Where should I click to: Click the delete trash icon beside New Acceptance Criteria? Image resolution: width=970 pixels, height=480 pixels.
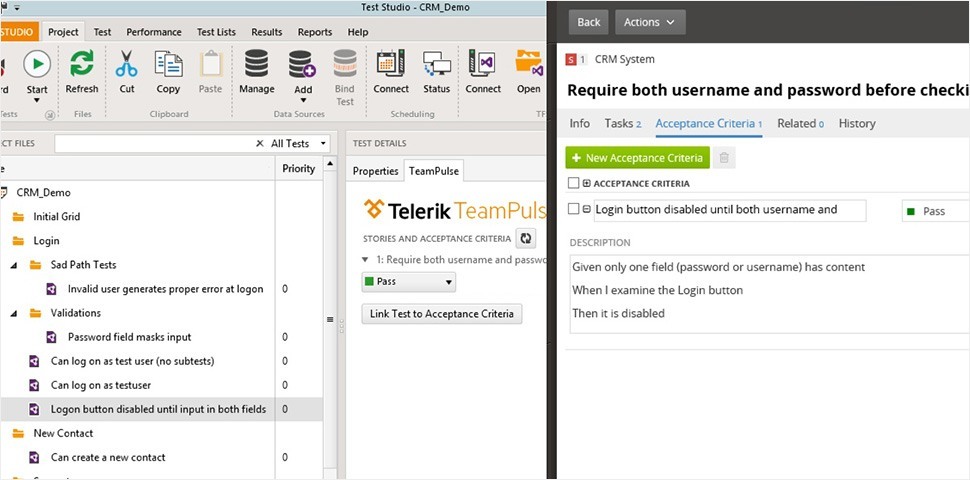point(724,158)
